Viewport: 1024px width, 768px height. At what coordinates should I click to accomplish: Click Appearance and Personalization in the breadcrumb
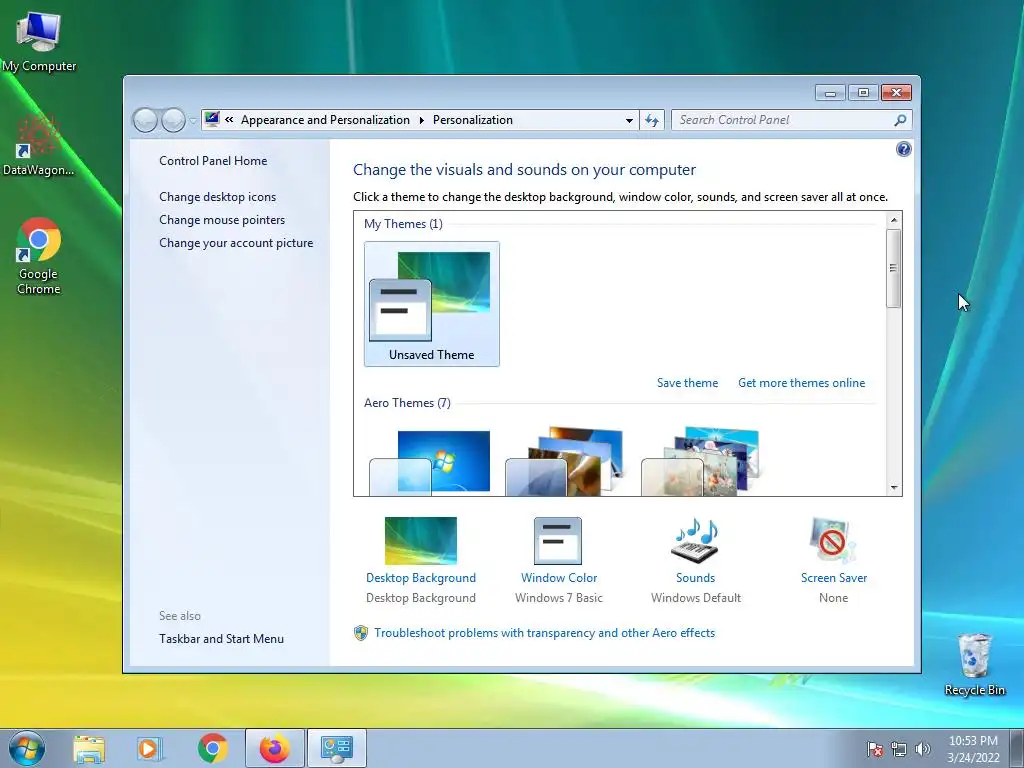(x=325, y=120)
